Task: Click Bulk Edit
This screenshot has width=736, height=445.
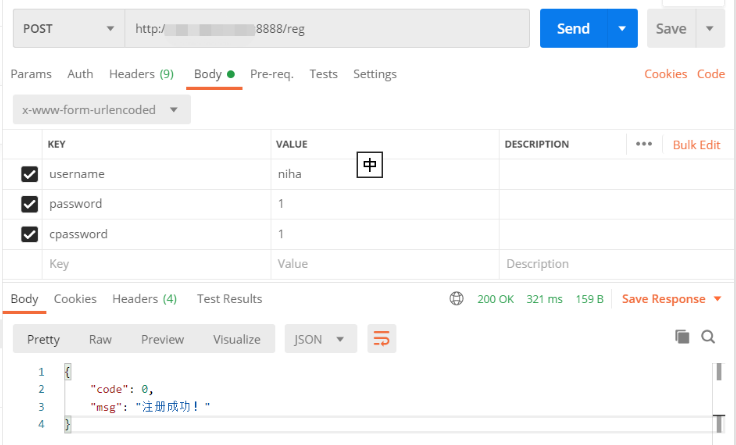Action: pos(696,145)
